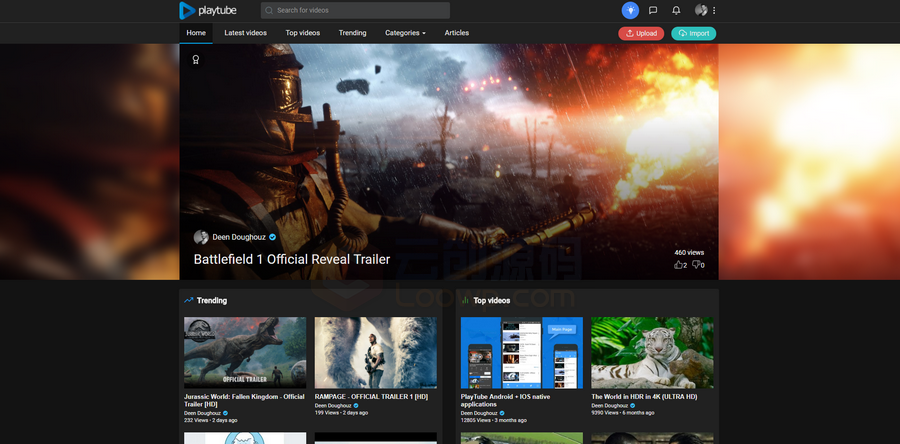Image resolution: width=900 pixels, height=444 pixels.
Task: Open the three-dot menu beside avatar
Action: pos(714,10)
